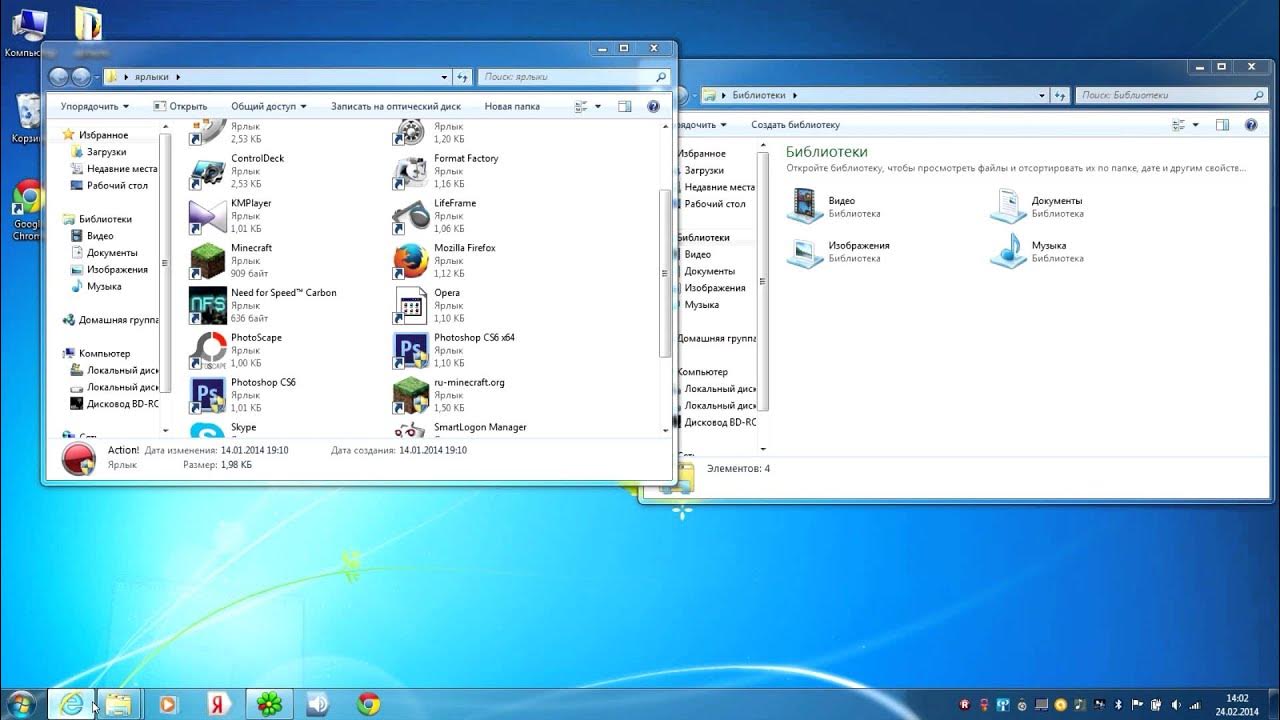Screen dimensions: 1280x720
Task: Select the Mozilla Firefox shortcut
Action: pyautogui.click(x=444, y=260)
